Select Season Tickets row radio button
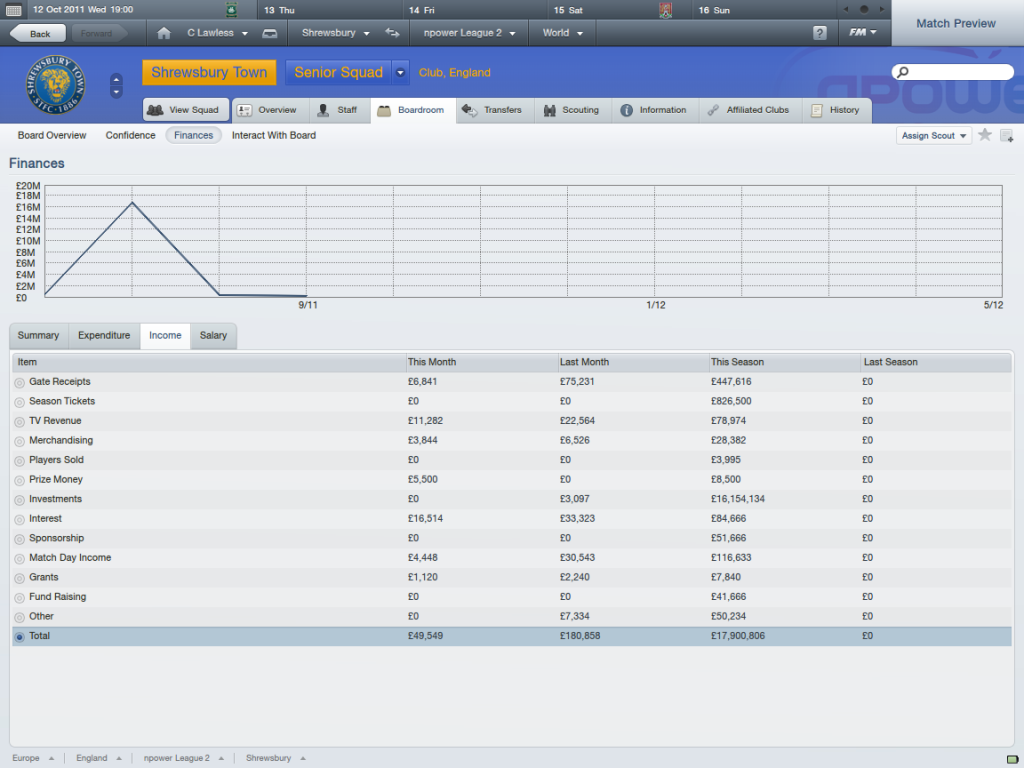This screenshot has width=1024, height=768. point(20,402)
